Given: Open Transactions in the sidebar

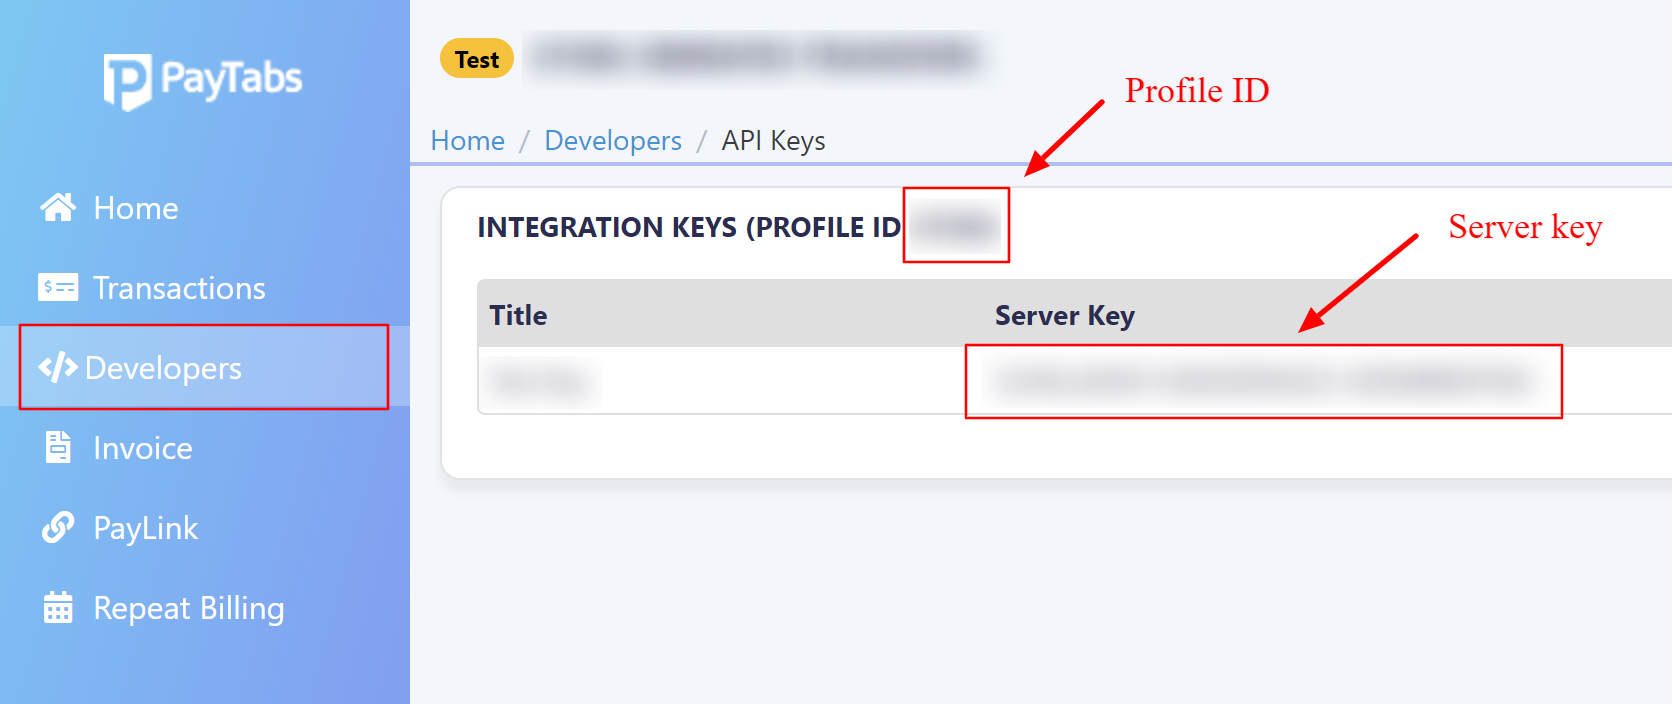Looking at the screenshot, I should click(205, 288).
